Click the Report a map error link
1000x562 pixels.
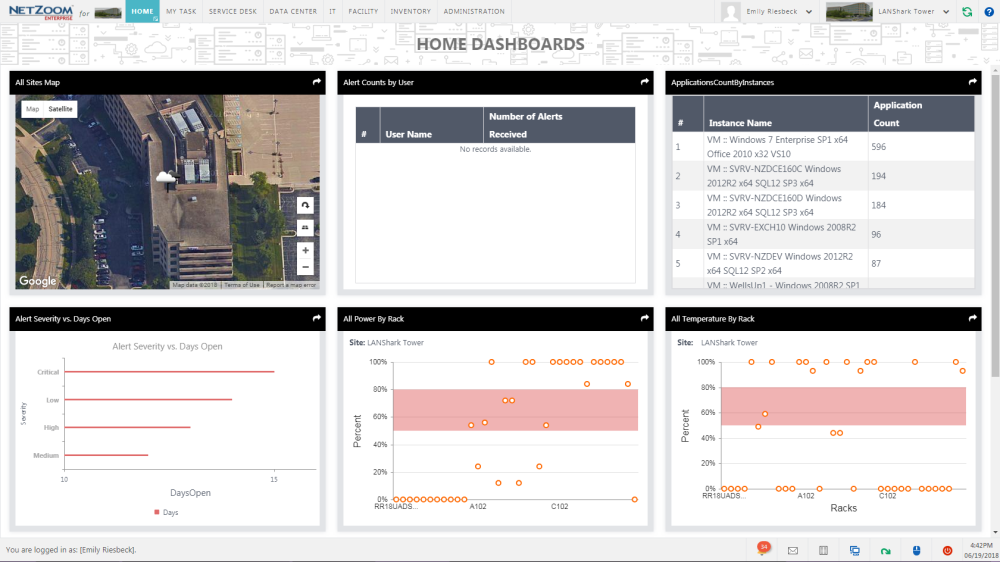pyautogui.click(x=291, y=285)
